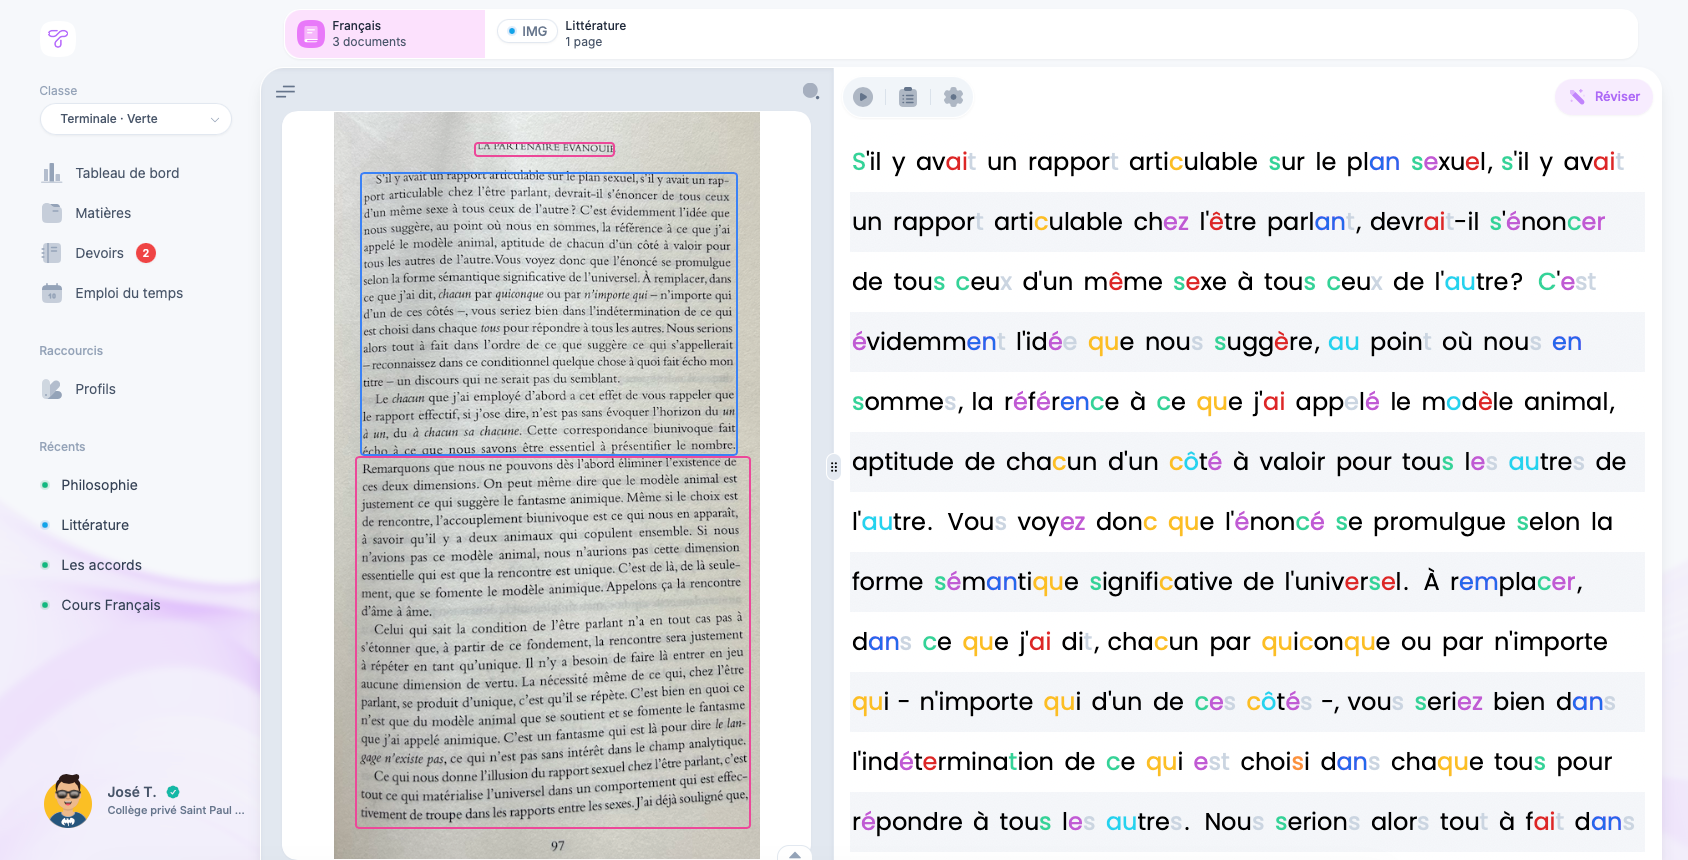This screenshot has height=860, width=1688.
Task: Click the collapse arrow below the page
Action: coord(794,854)
